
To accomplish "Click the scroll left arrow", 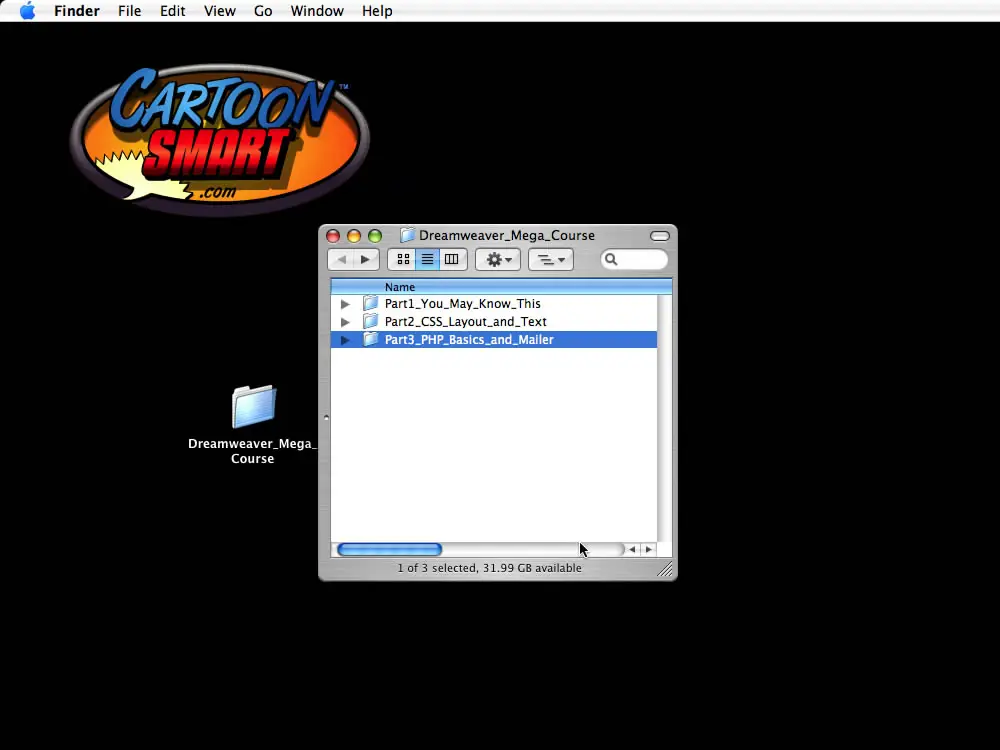I will (x=632, y=550).
